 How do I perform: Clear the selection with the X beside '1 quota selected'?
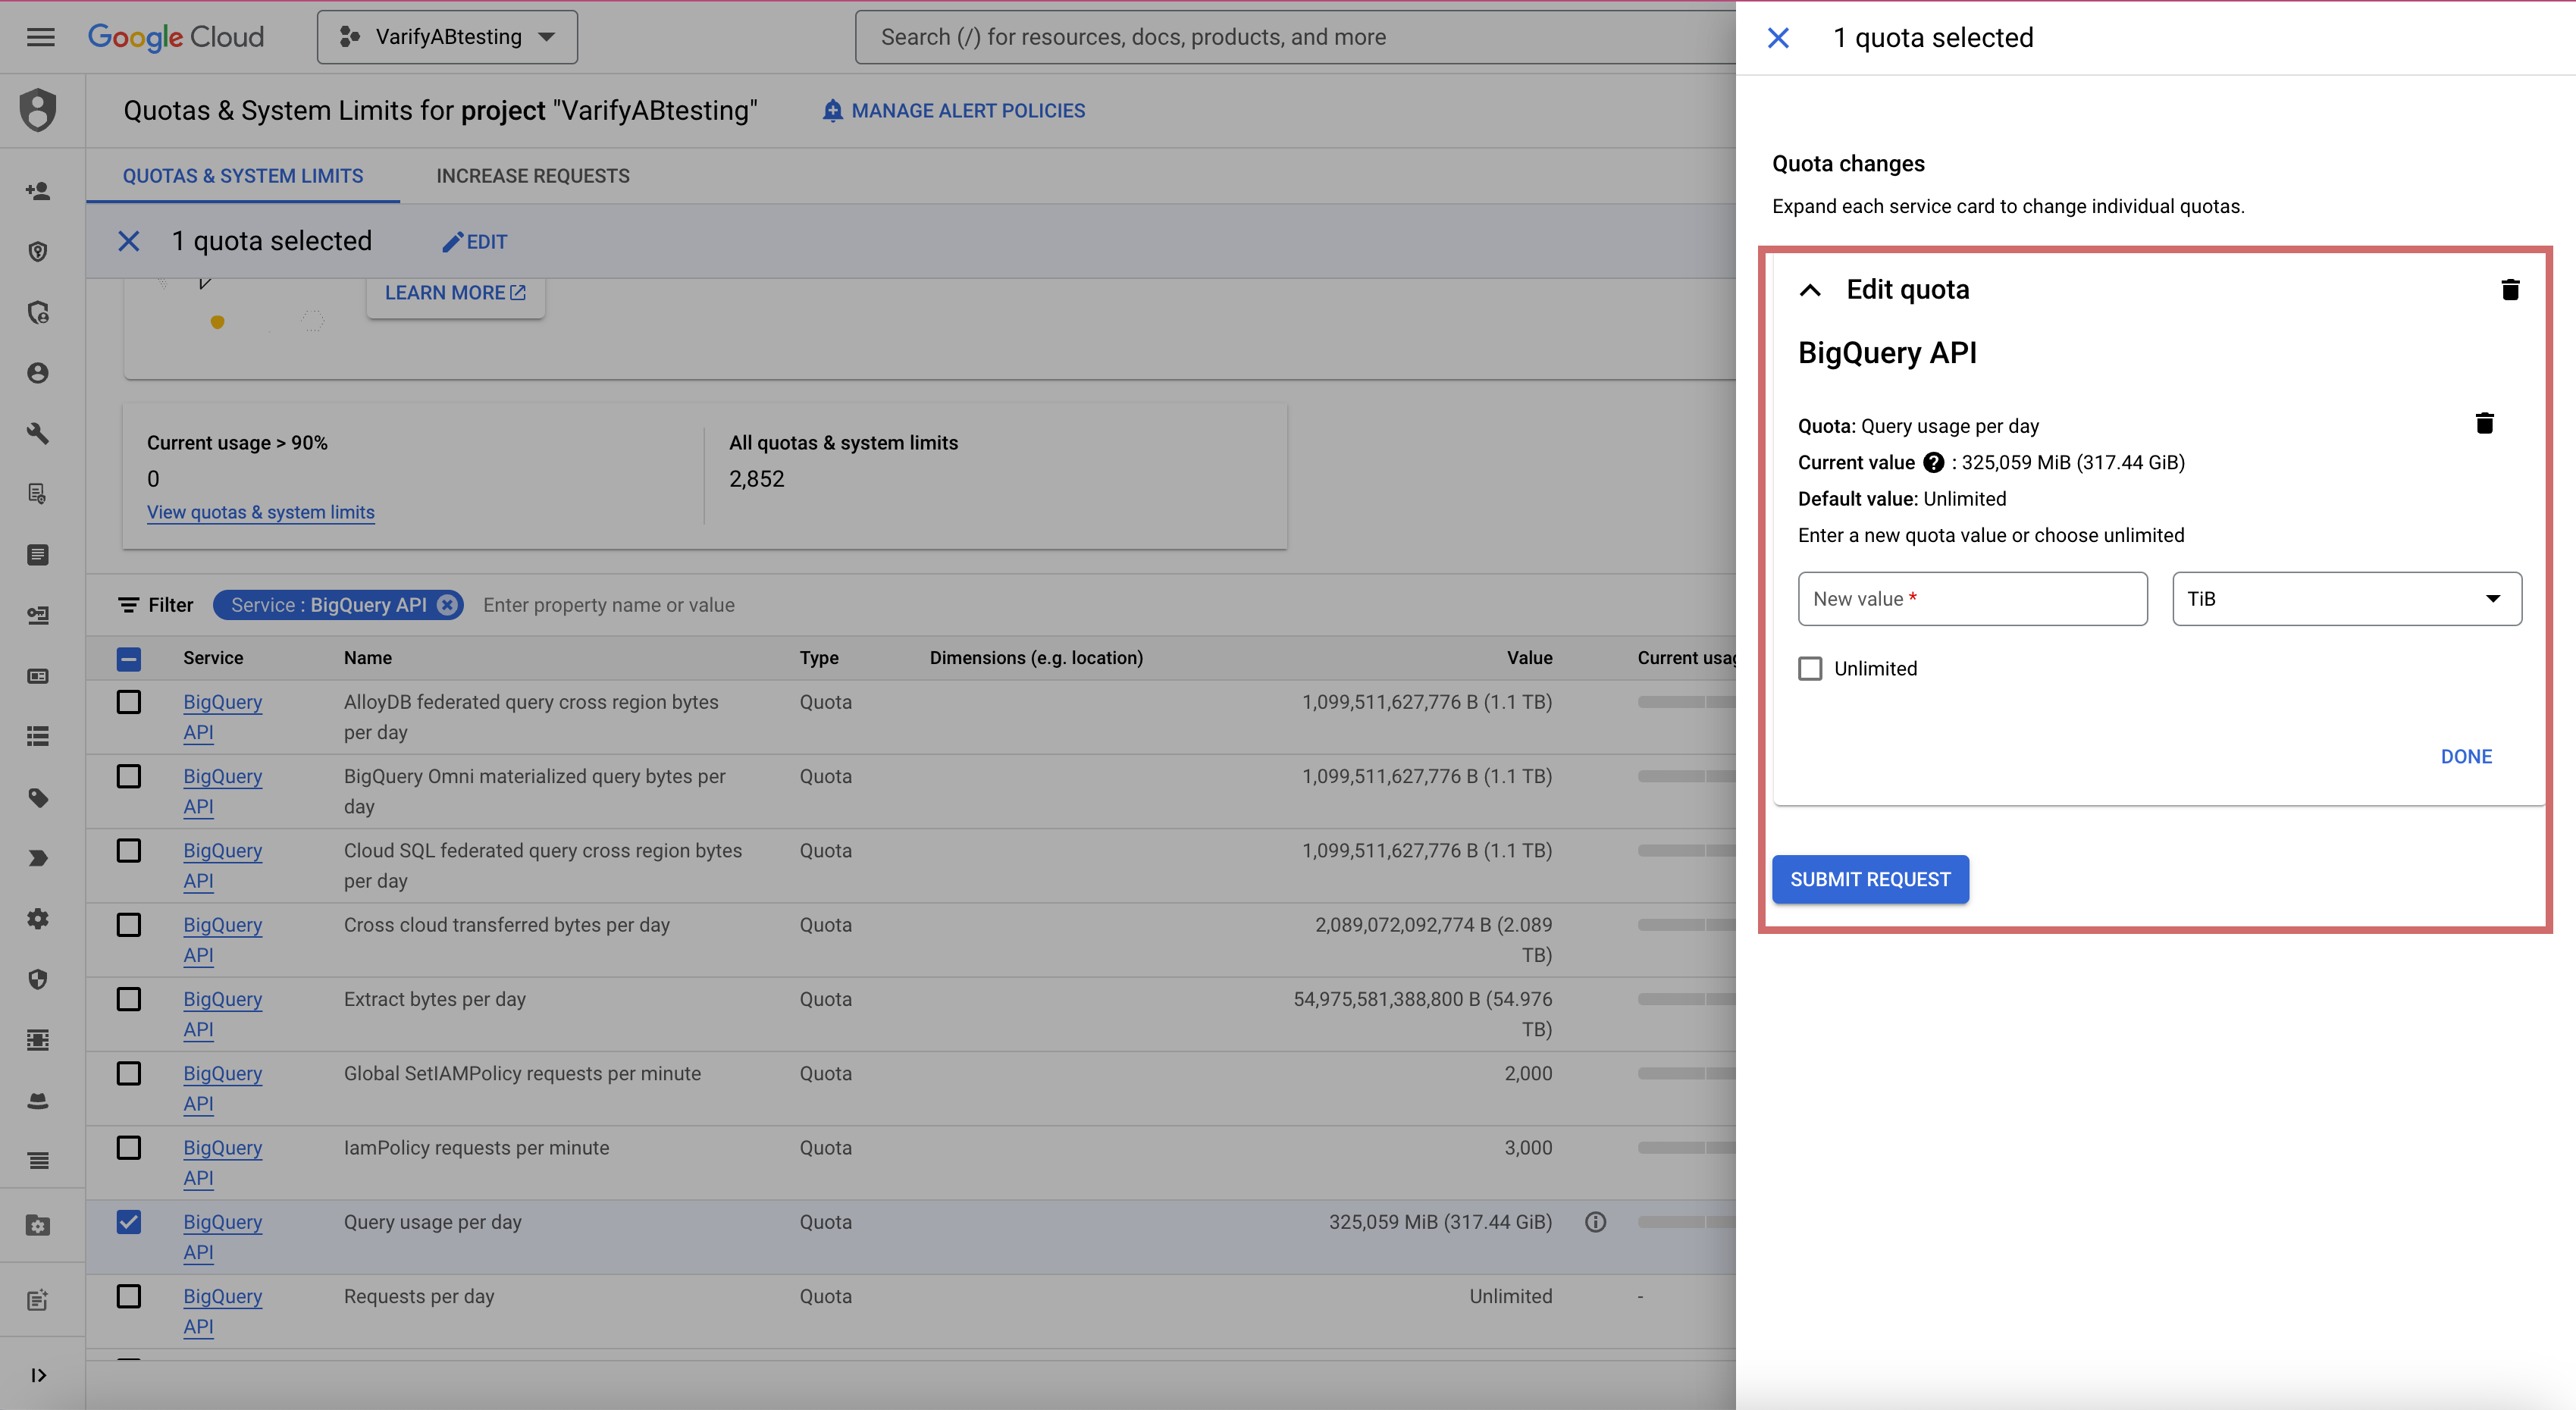pos(129,241)
